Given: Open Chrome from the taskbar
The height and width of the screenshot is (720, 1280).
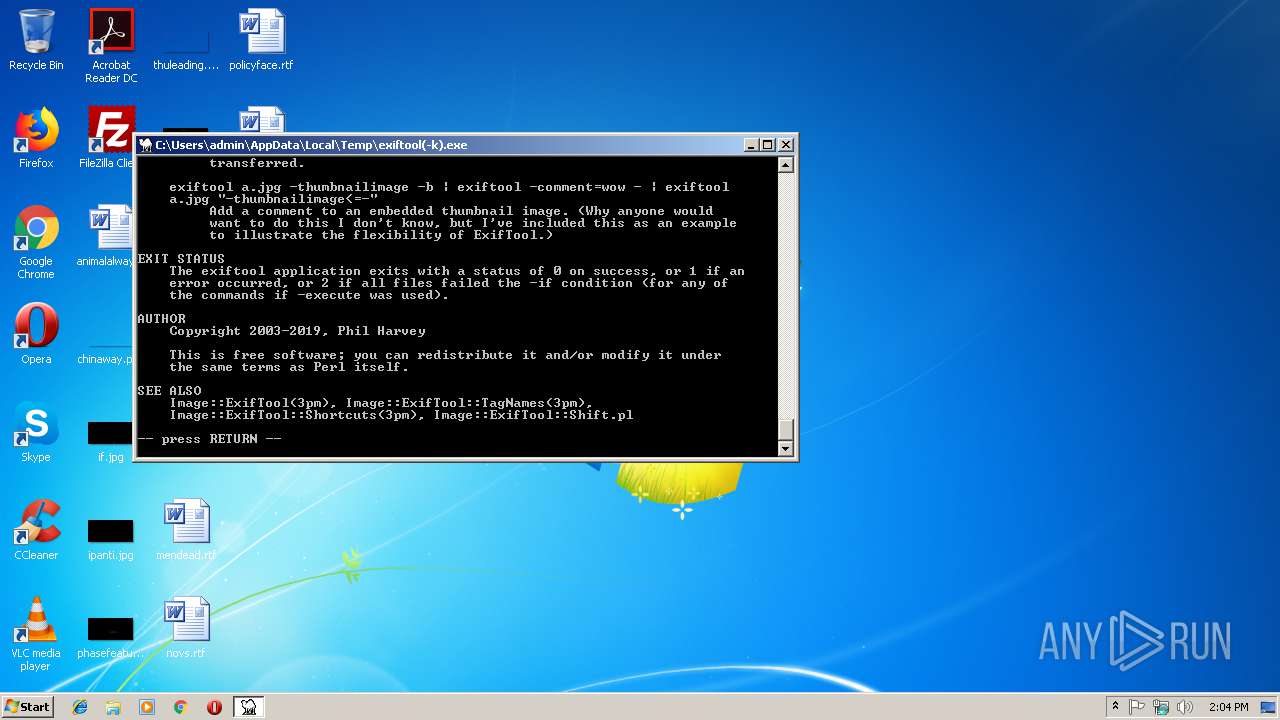Looking at the screenshot, I should point(181,707).
